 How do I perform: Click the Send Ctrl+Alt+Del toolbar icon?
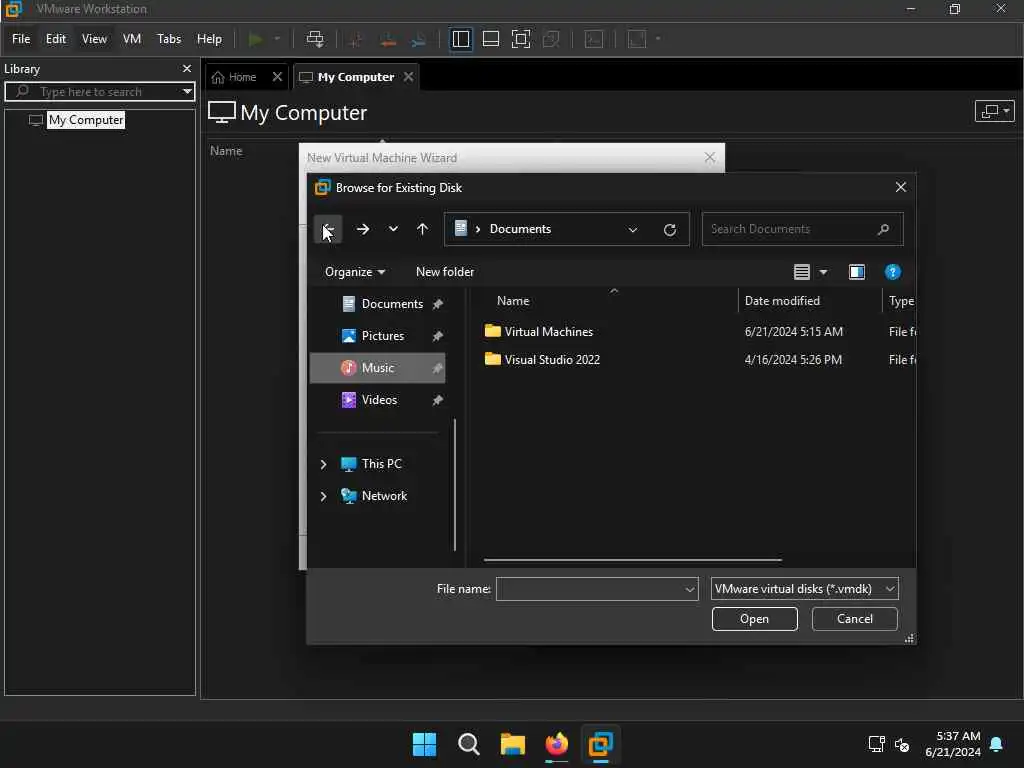(x=315, y=39)
